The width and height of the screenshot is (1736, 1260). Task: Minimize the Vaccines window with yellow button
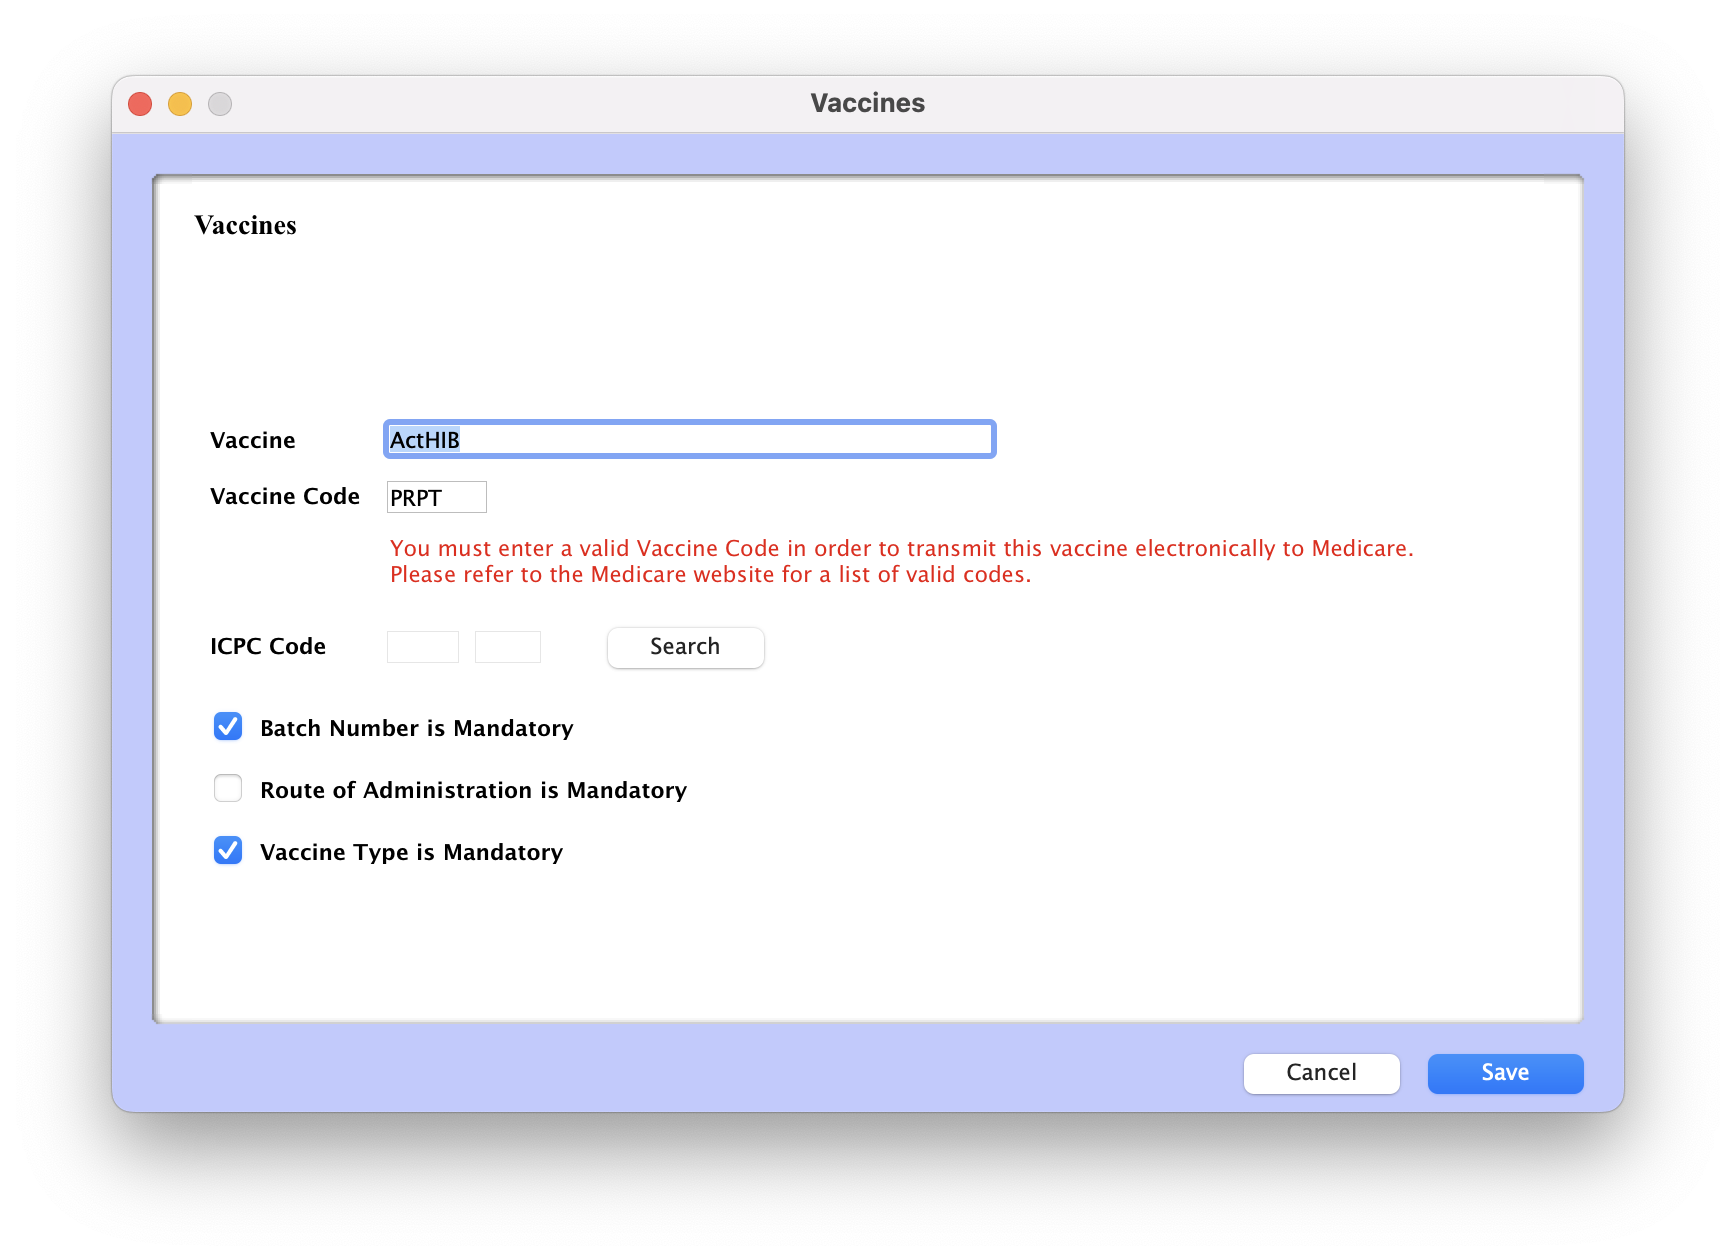(x=180, y=104)
